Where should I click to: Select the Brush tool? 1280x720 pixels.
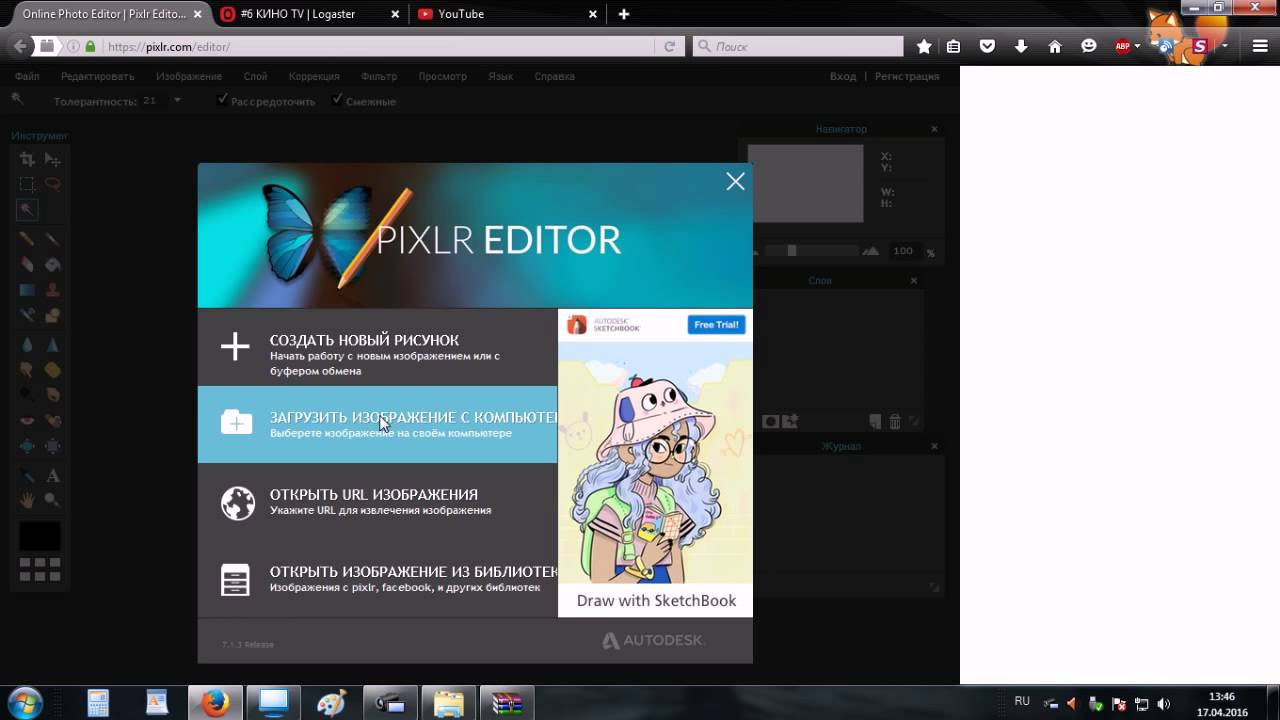pos(52,239)
